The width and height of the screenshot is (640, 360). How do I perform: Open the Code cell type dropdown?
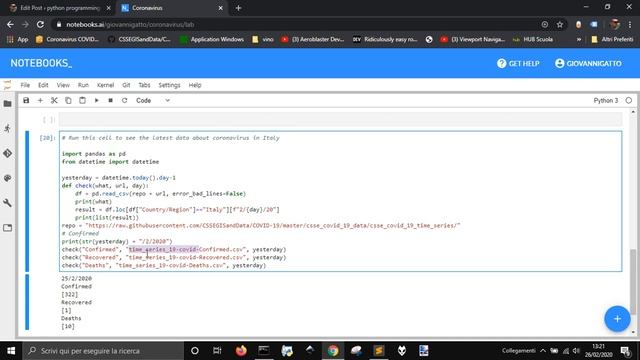pos(153,100)
